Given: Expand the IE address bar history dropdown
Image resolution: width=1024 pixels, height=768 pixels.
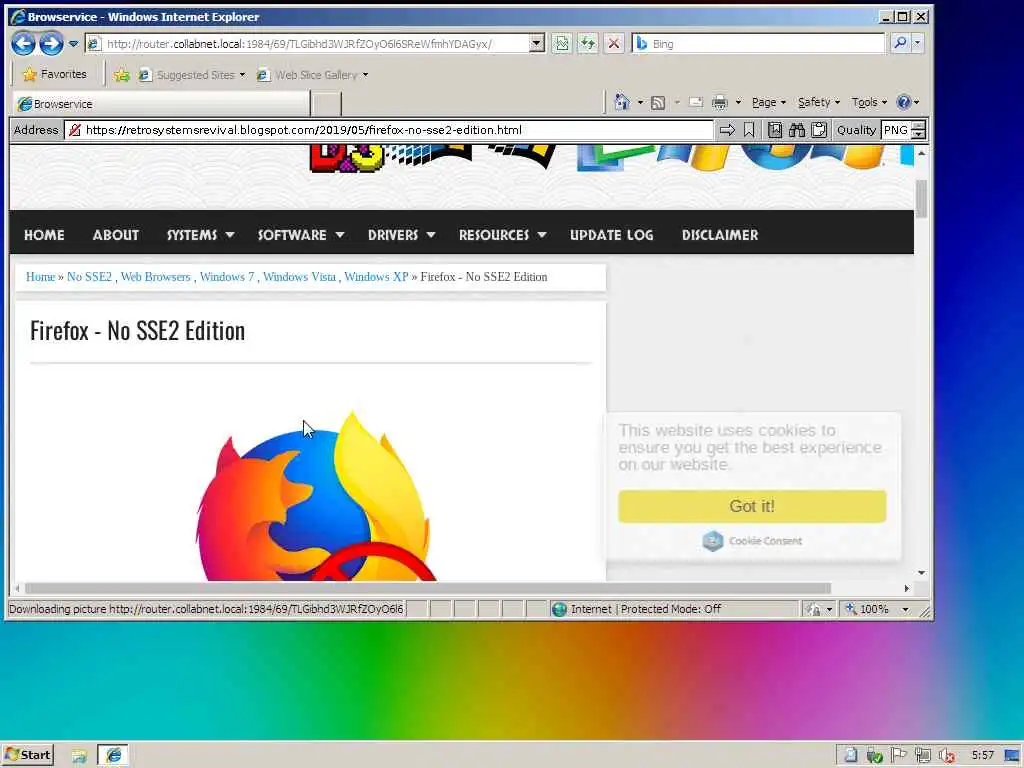Looking at the screenshot, I should 537,44.
